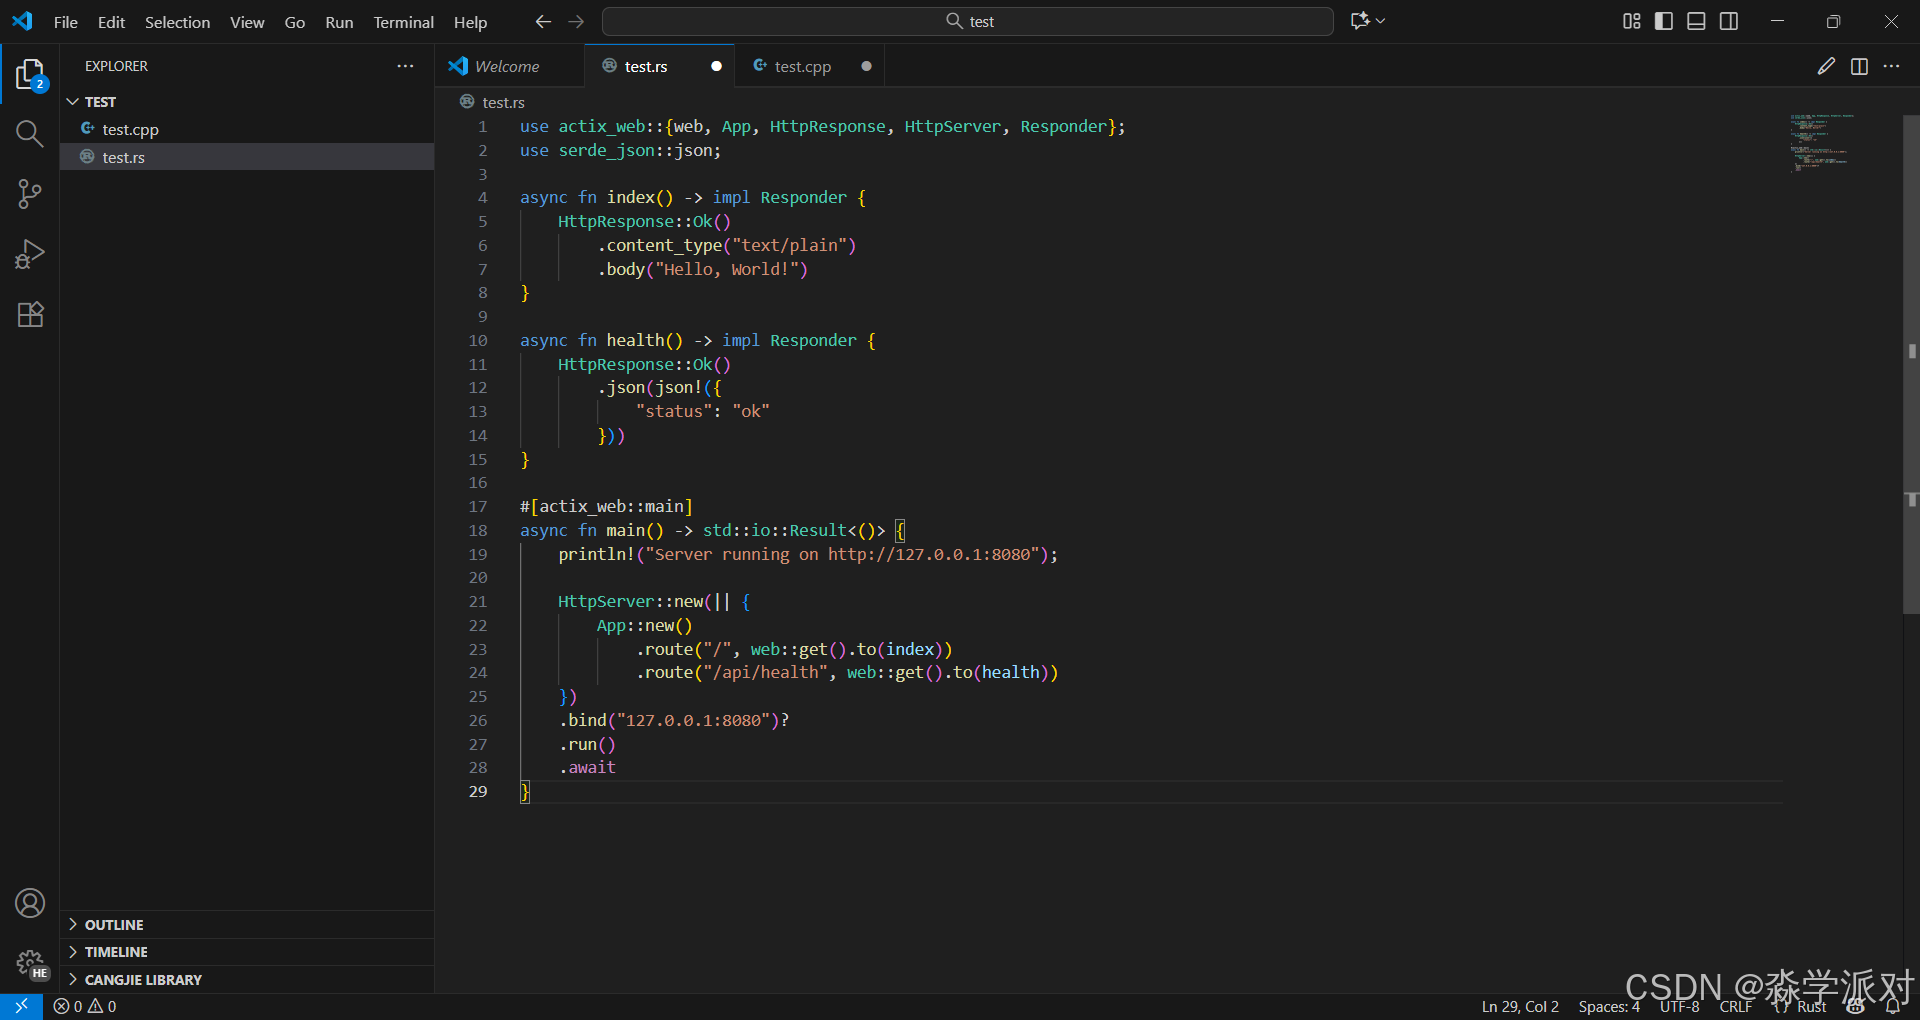Click line number 18 in the gutter
Screen dimensions: 1920x1020
(478, 530)
